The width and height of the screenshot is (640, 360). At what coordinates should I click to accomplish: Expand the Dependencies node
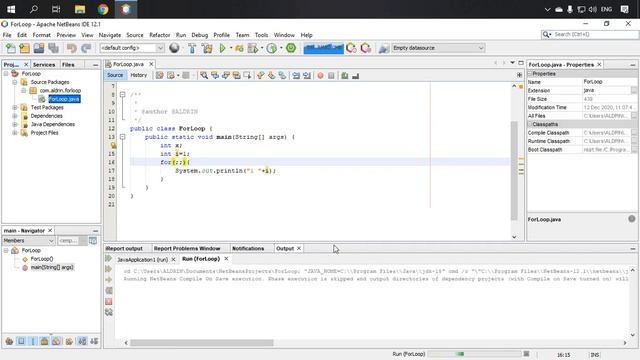click(15, 116)
